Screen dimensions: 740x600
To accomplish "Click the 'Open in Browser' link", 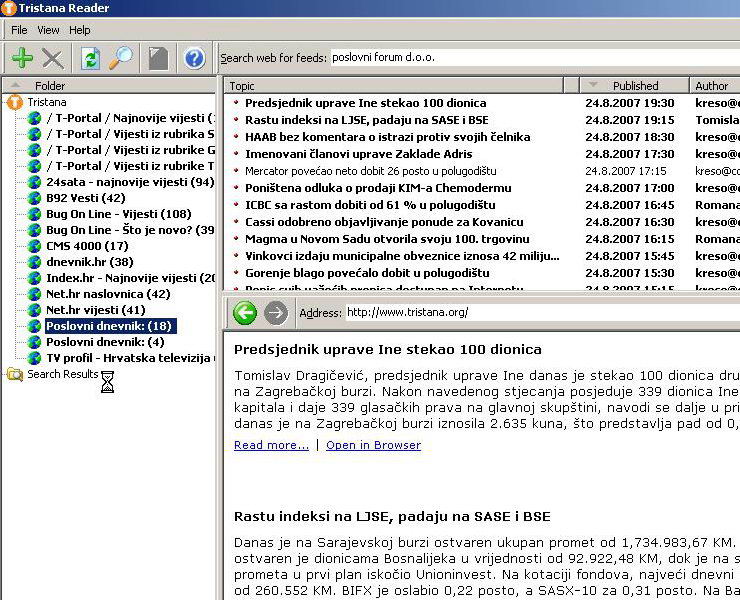I will 373,445.
